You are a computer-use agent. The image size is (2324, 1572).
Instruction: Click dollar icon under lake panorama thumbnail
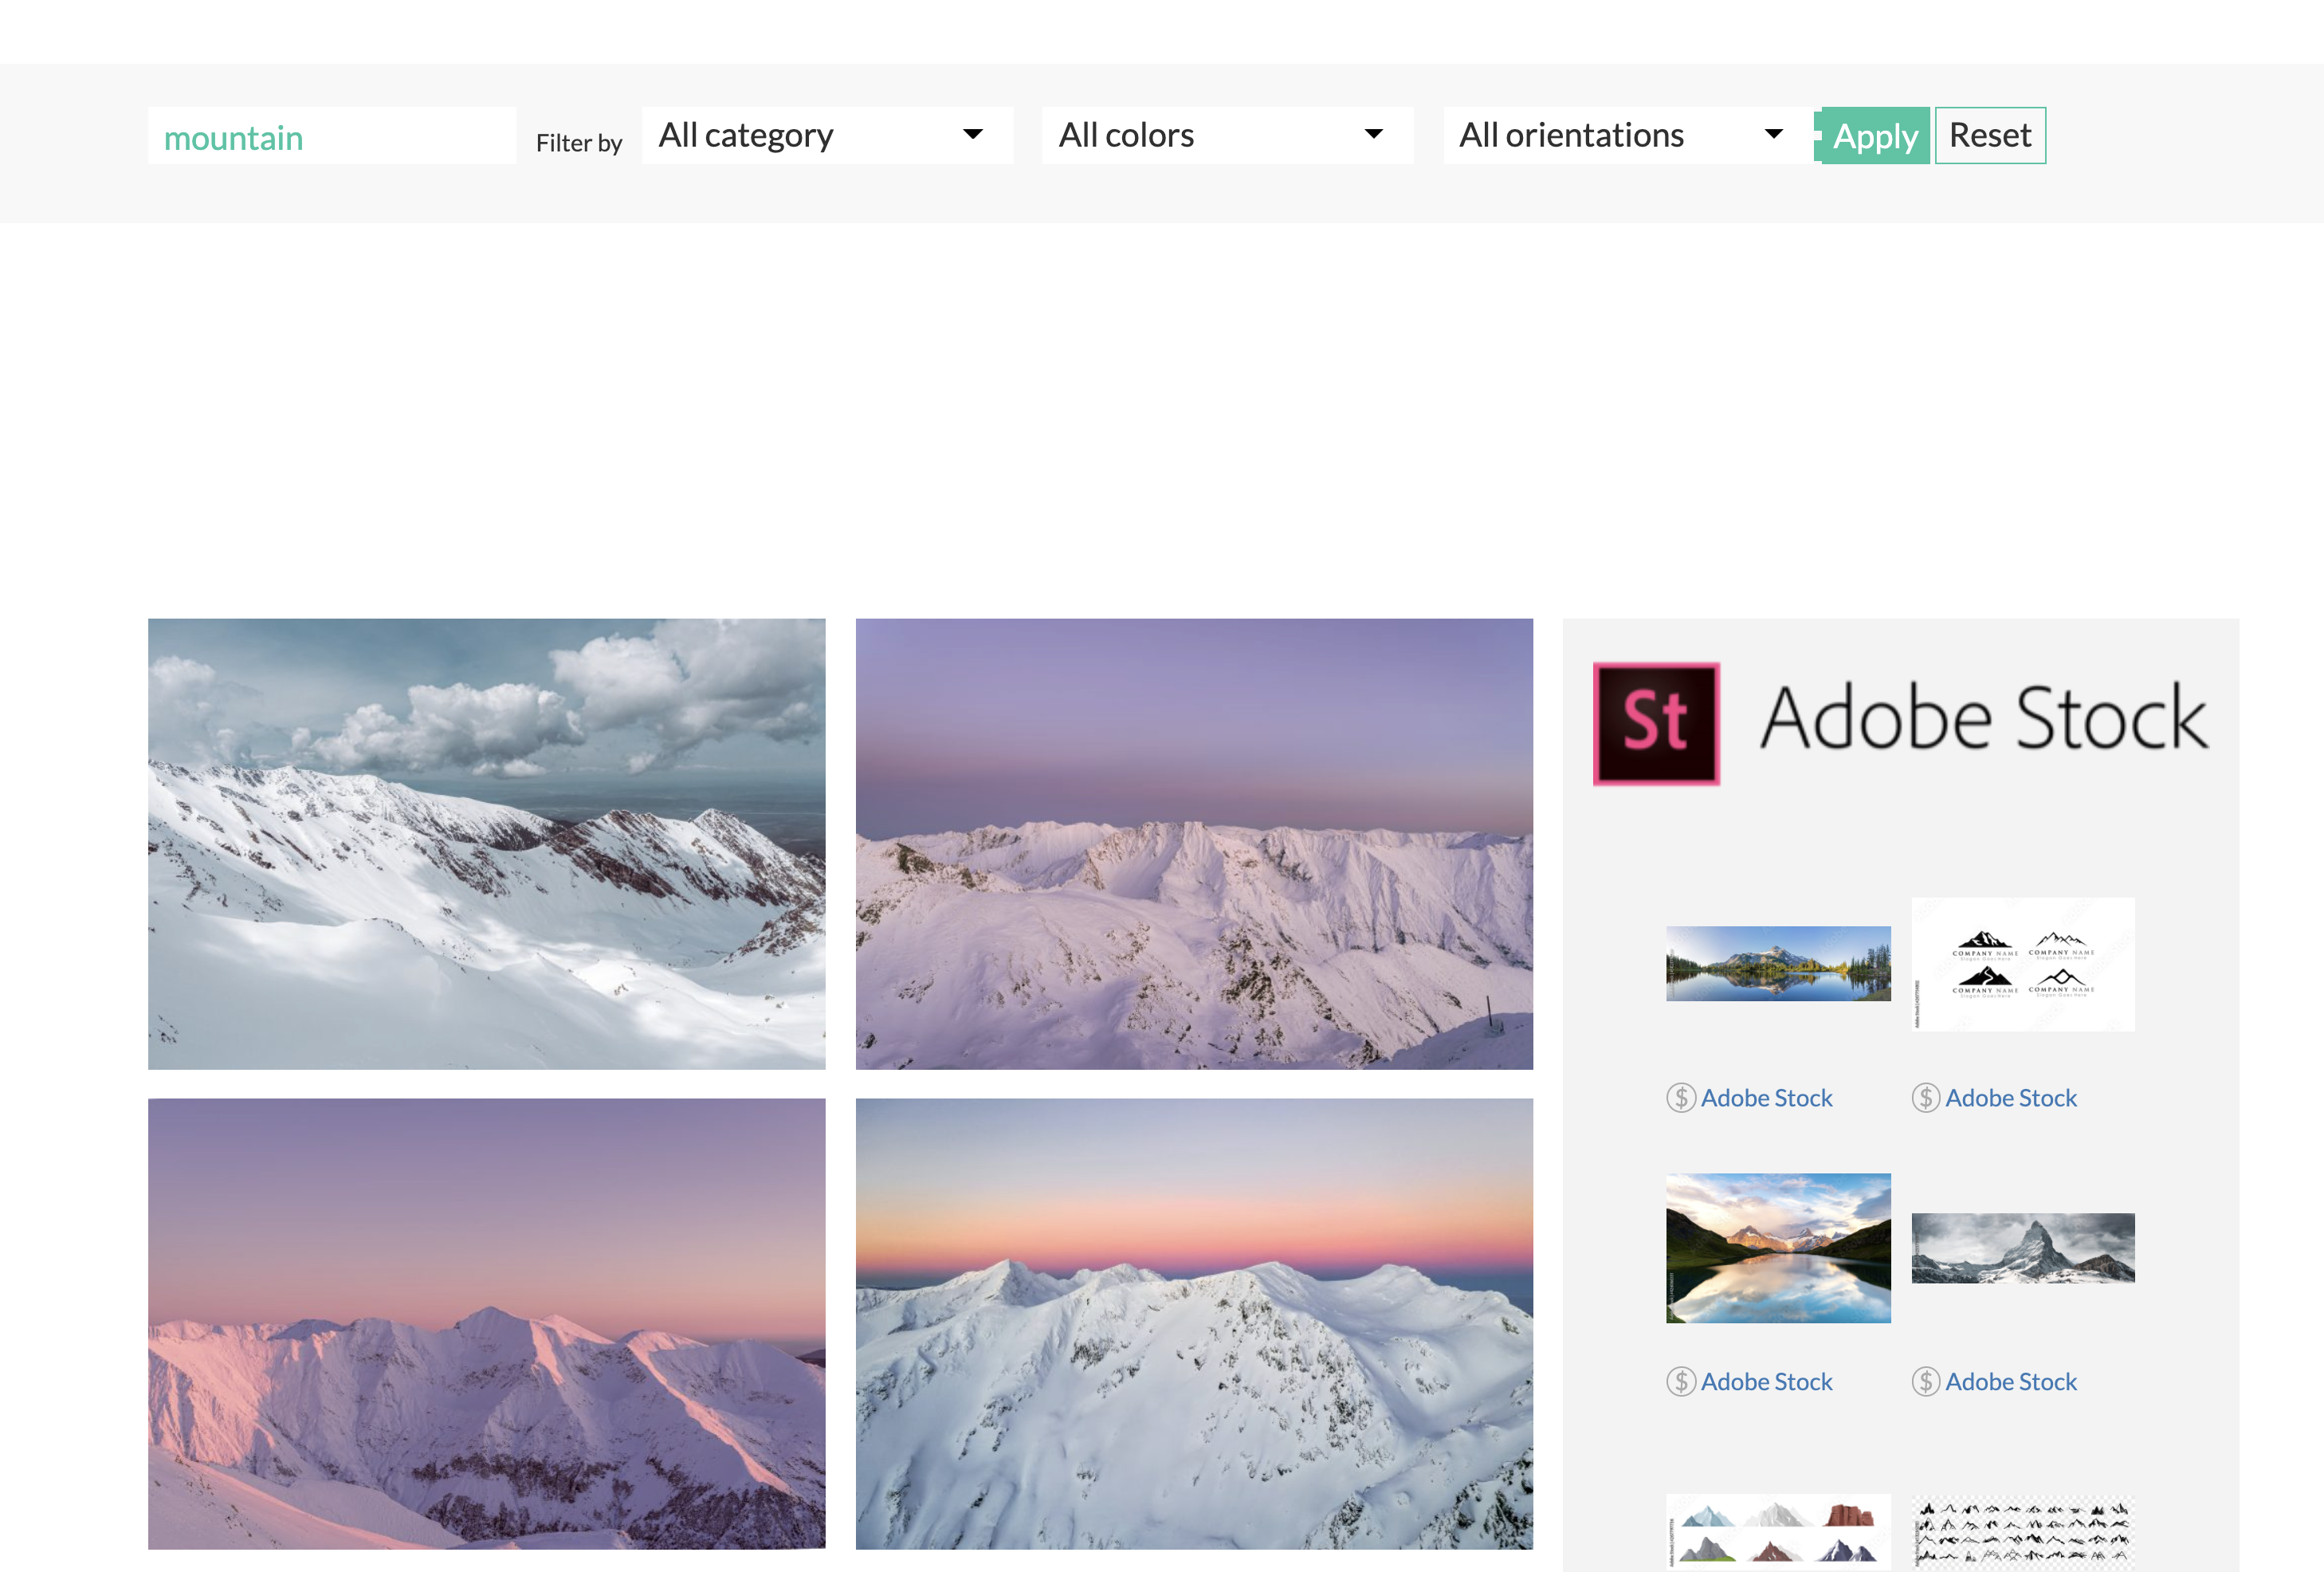tap(1680, 1098)
